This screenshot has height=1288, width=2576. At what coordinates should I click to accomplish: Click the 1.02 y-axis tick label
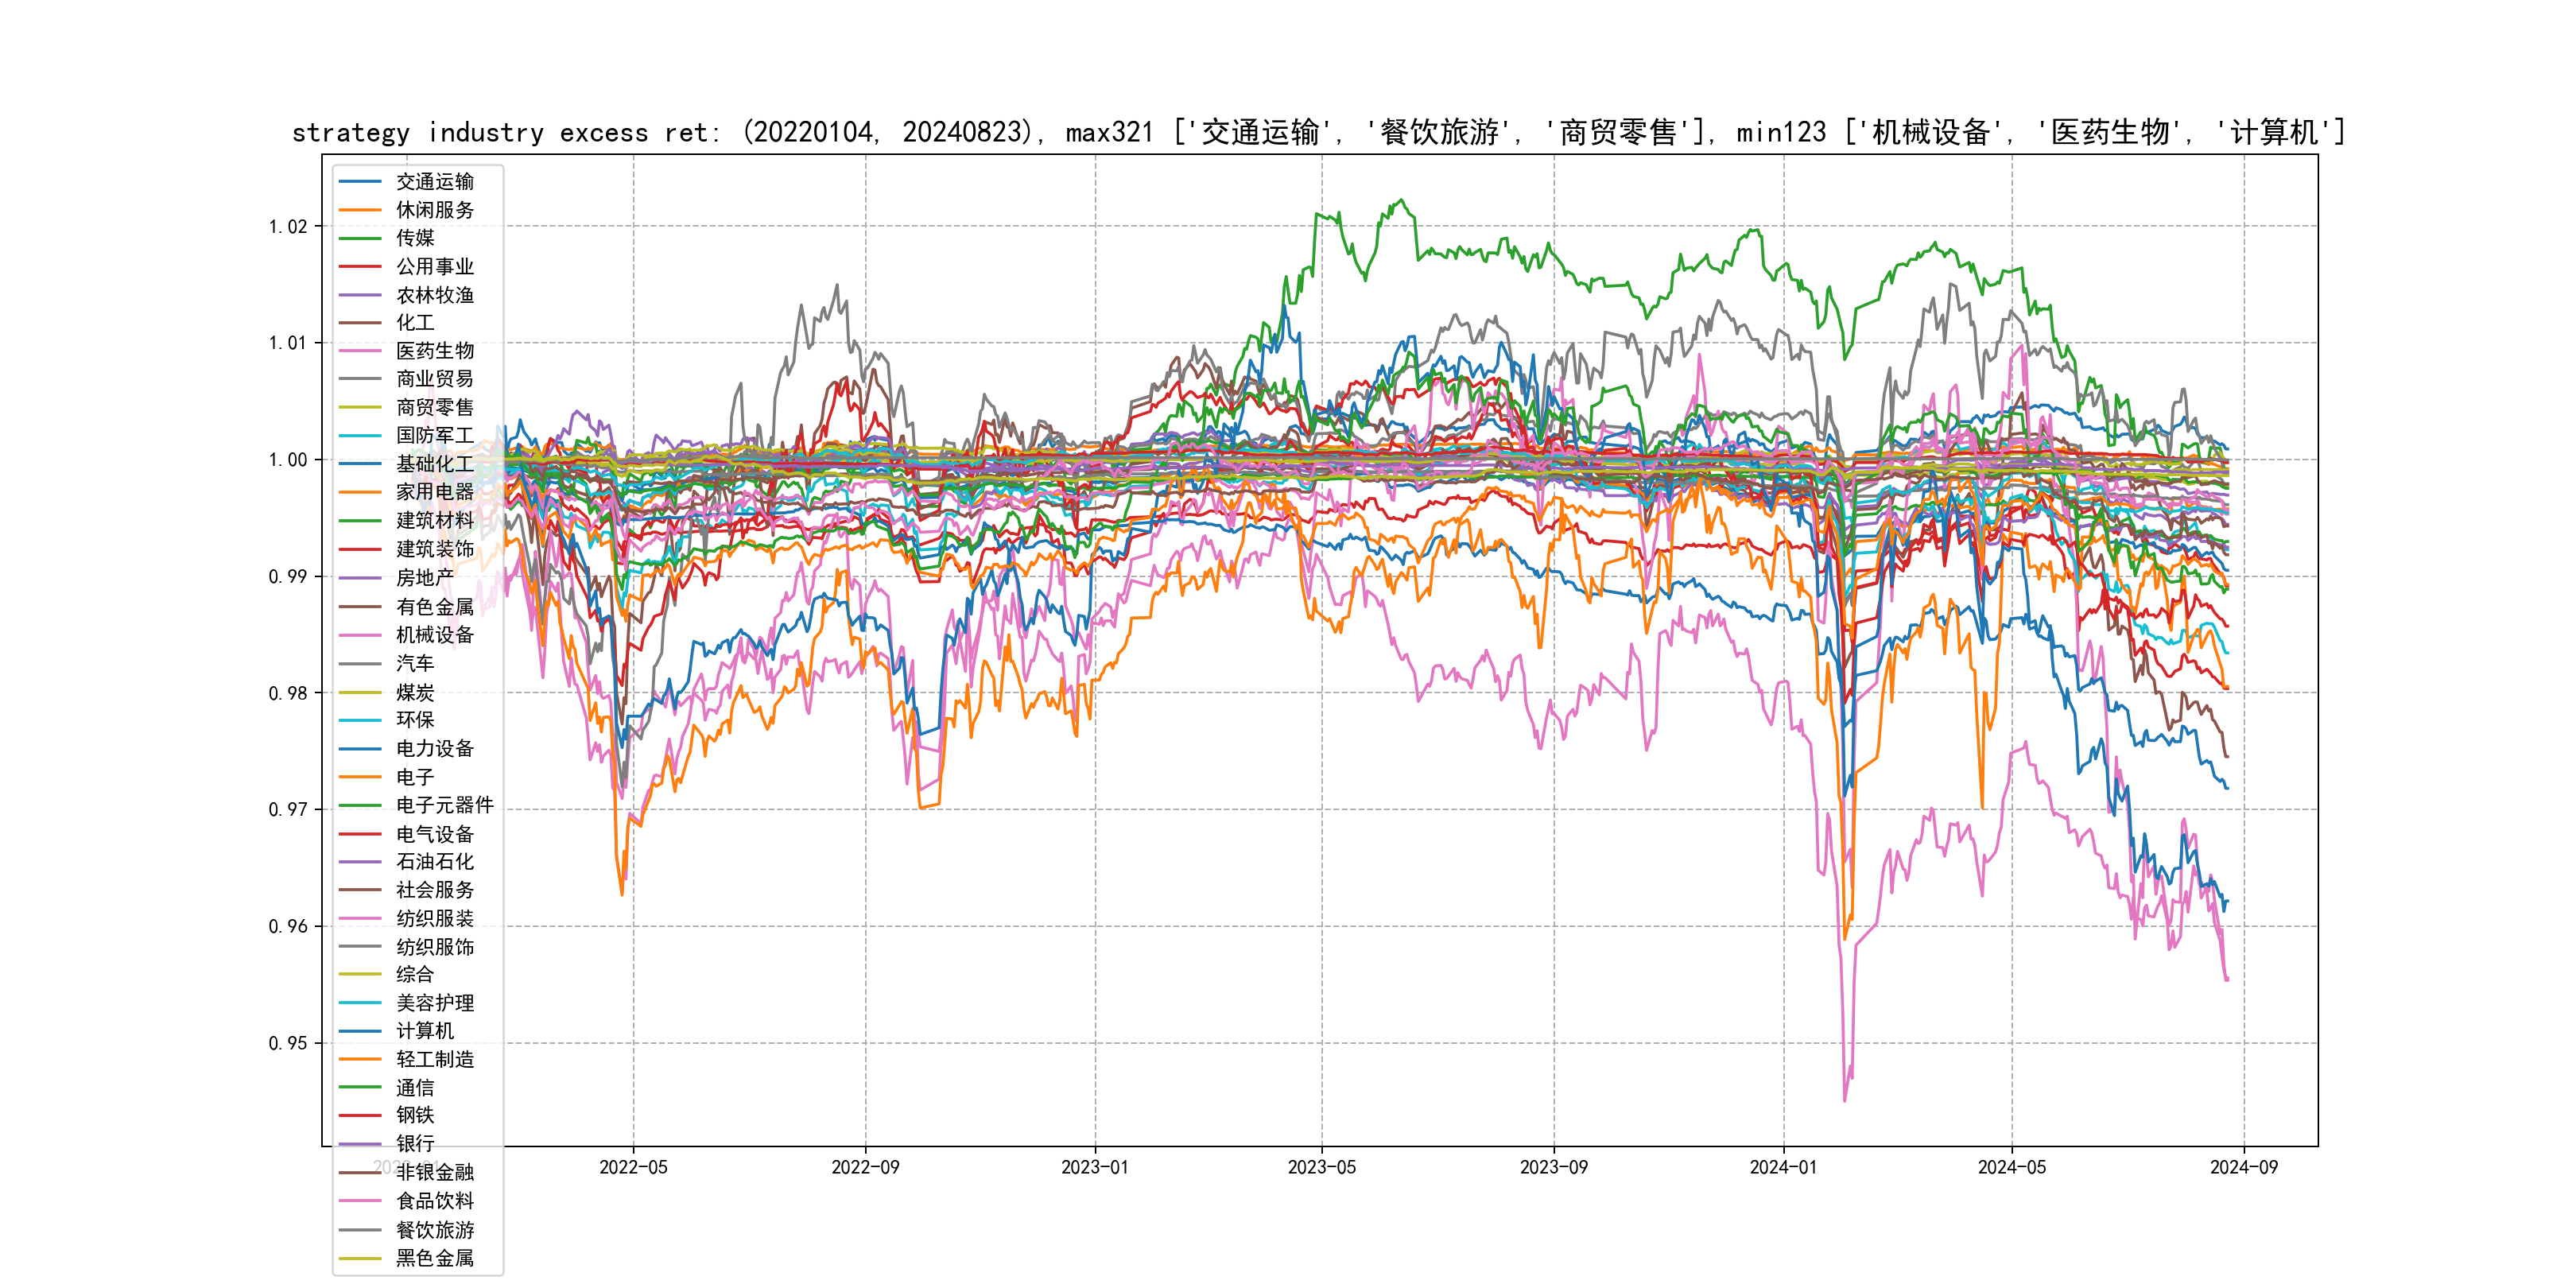(287, 227)
